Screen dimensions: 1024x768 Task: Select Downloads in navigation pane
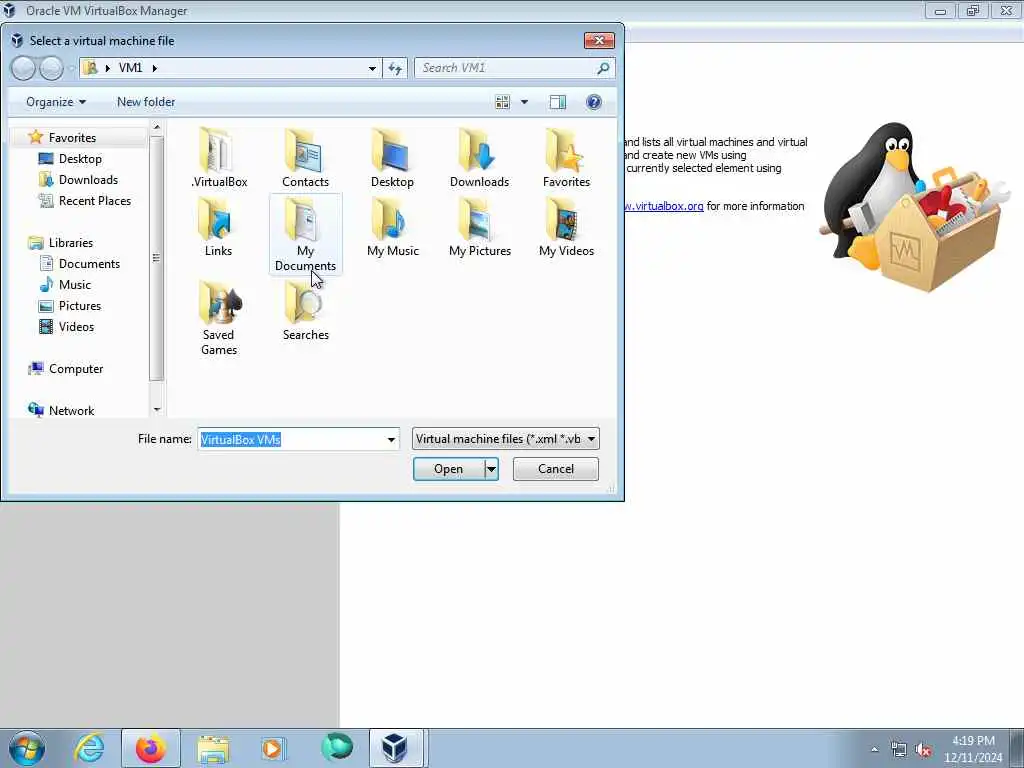pyautogui.click(x=88, y=180)
